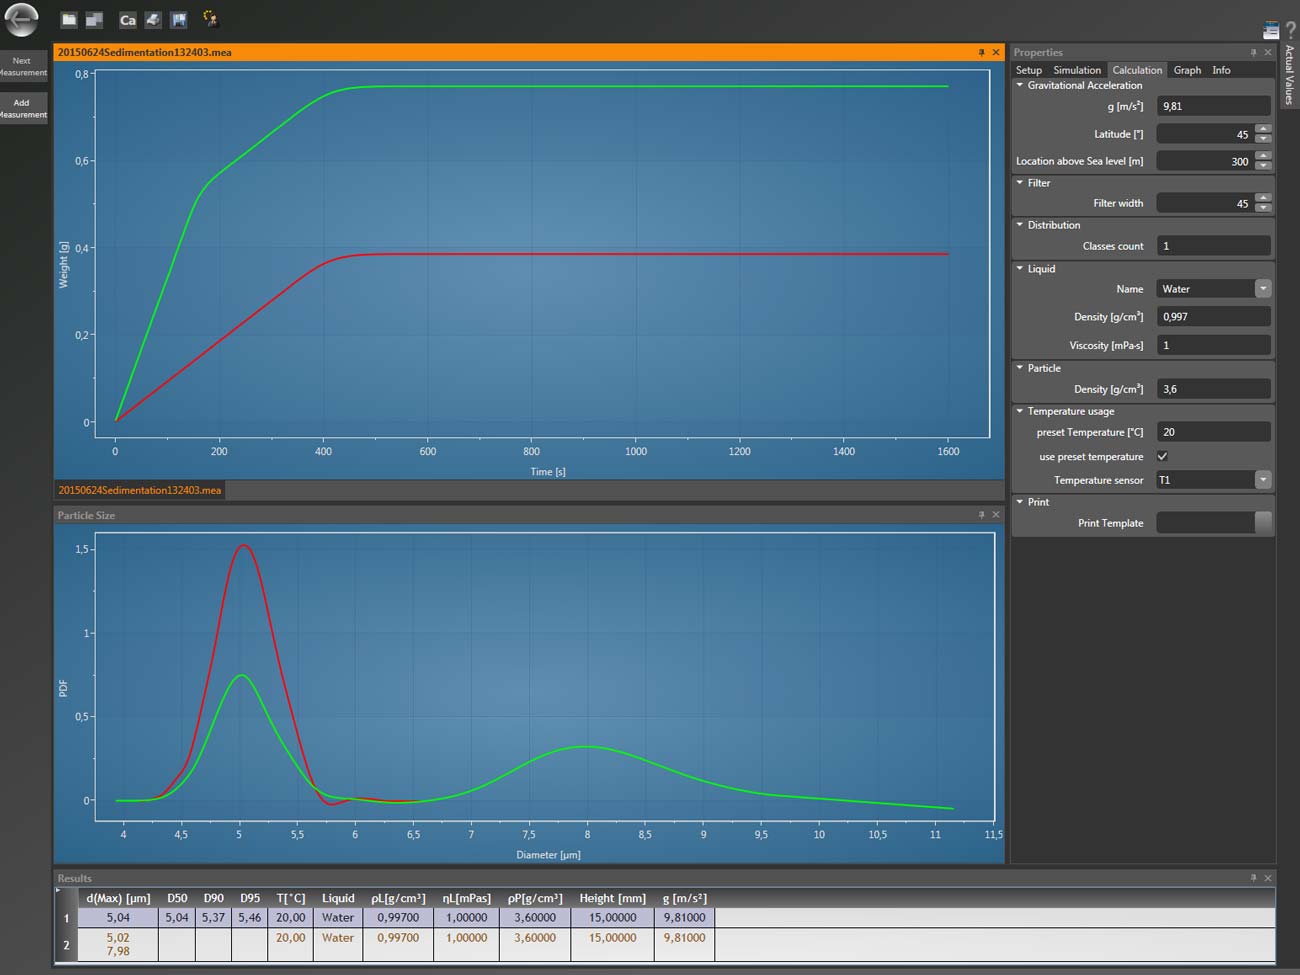Viewport: 1300px width, 975px height.
Task: Open the Liquid Name dropdown showing Water
Action: click(x=1261, y=288)
